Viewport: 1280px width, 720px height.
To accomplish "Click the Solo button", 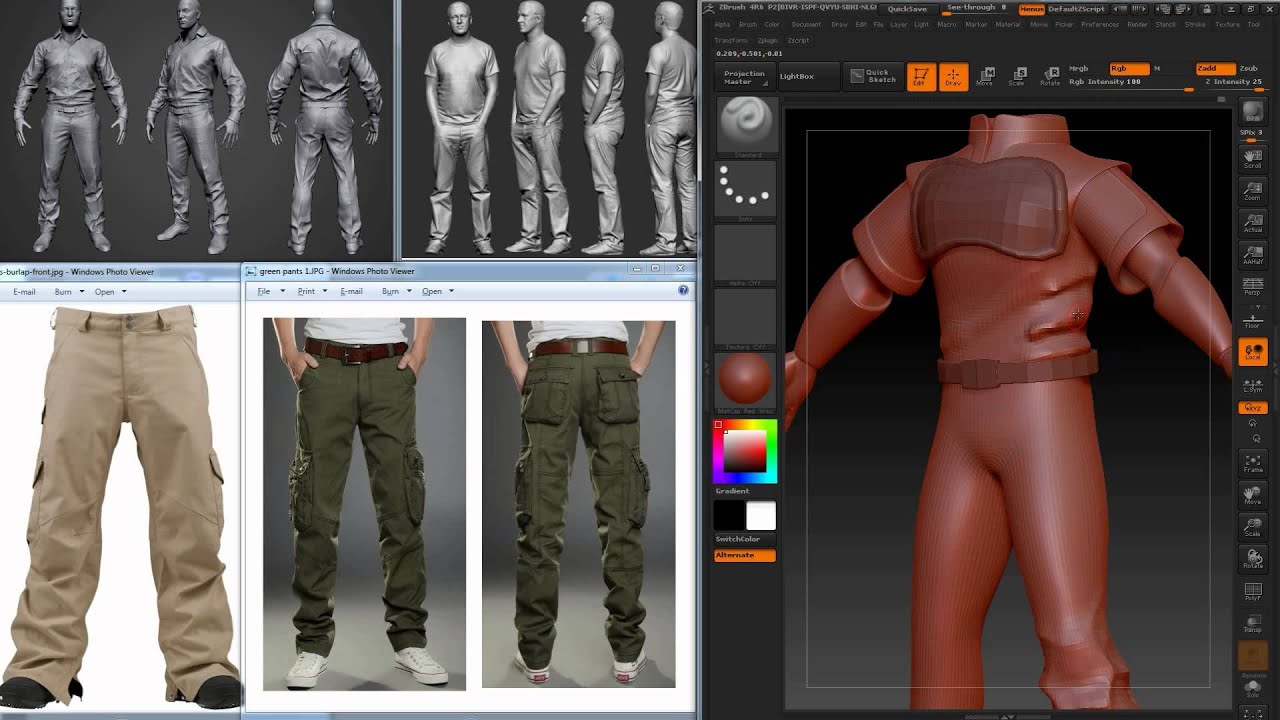I will (1252, 688).
